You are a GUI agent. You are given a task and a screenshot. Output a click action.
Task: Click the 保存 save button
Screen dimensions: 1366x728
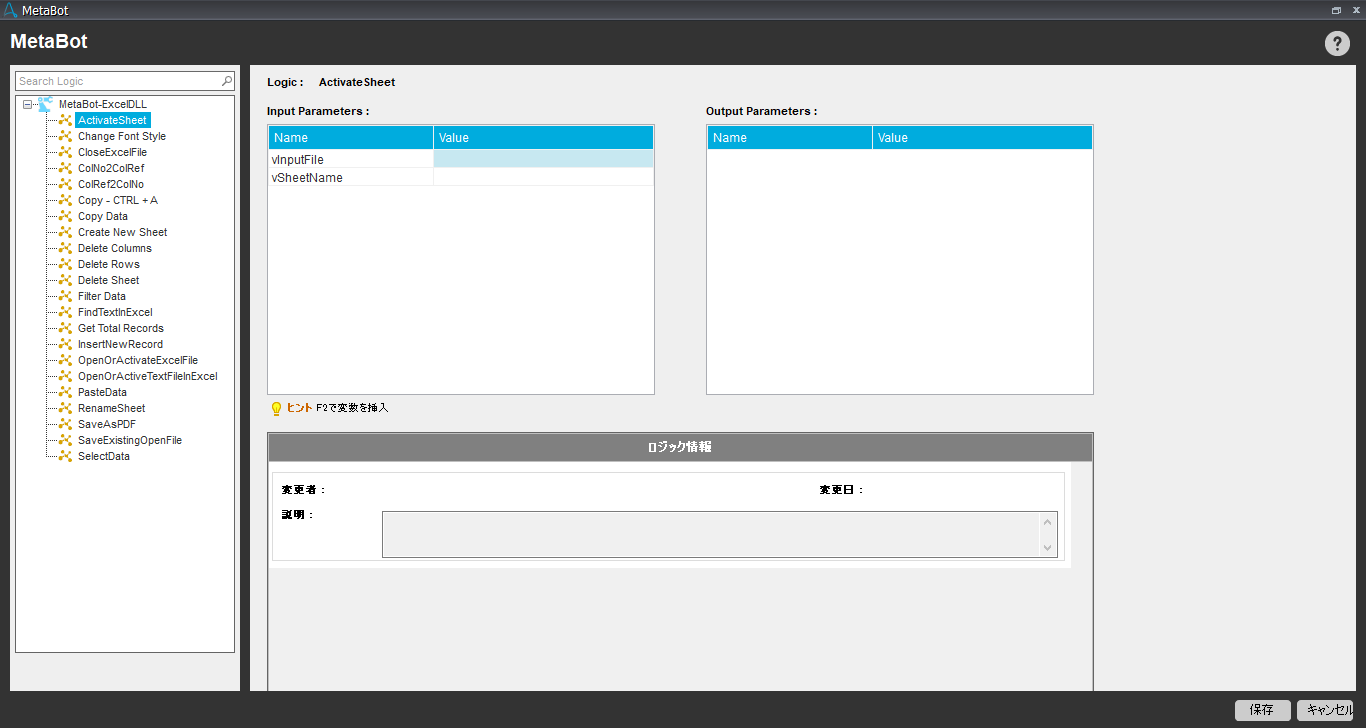(x=1262, y=710)
